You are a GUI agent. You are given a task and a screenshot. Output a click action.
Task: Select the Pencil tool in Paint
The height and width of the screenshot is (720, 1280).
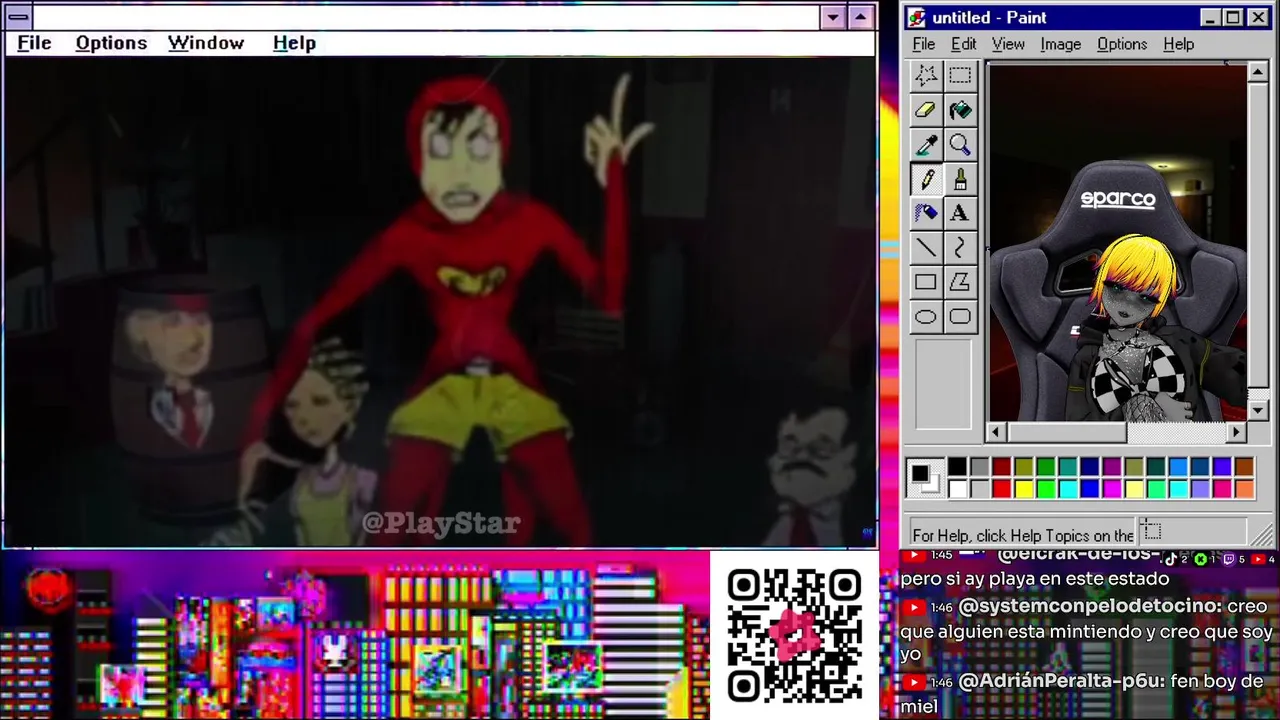[x=926, y=179]
